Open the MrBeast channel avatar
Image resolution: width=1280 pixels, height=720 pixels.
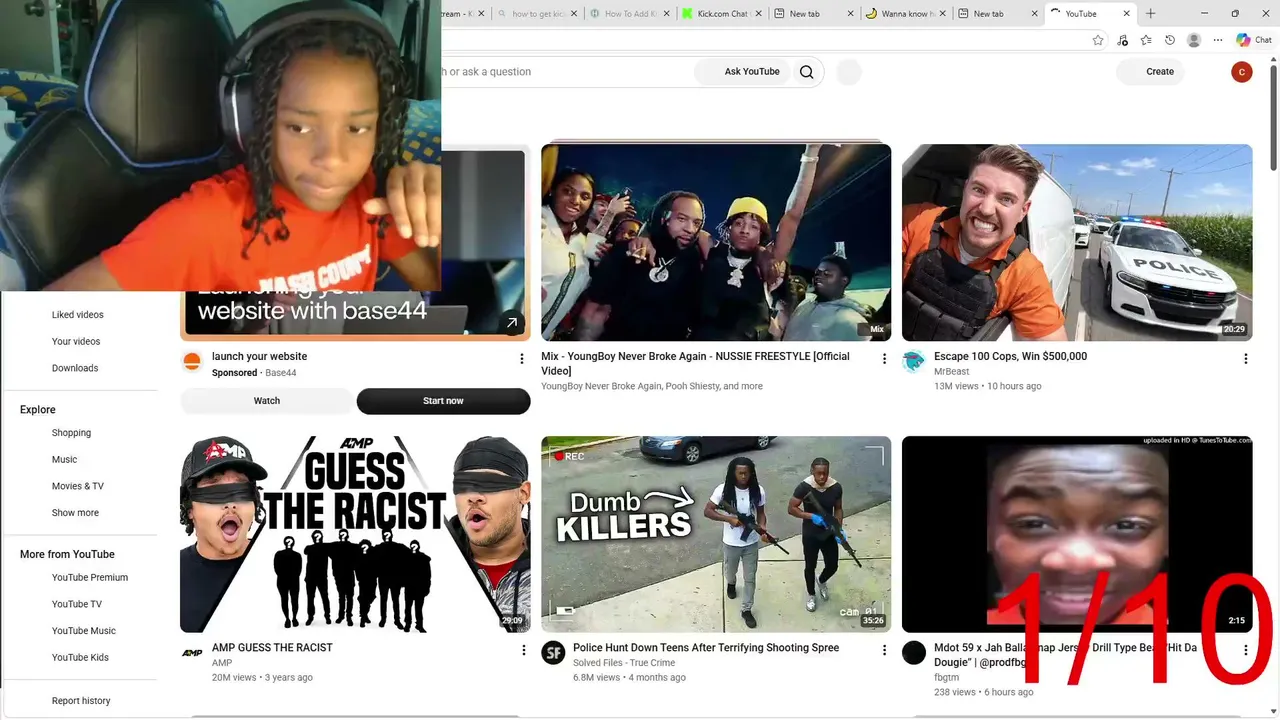click(913, 362)
